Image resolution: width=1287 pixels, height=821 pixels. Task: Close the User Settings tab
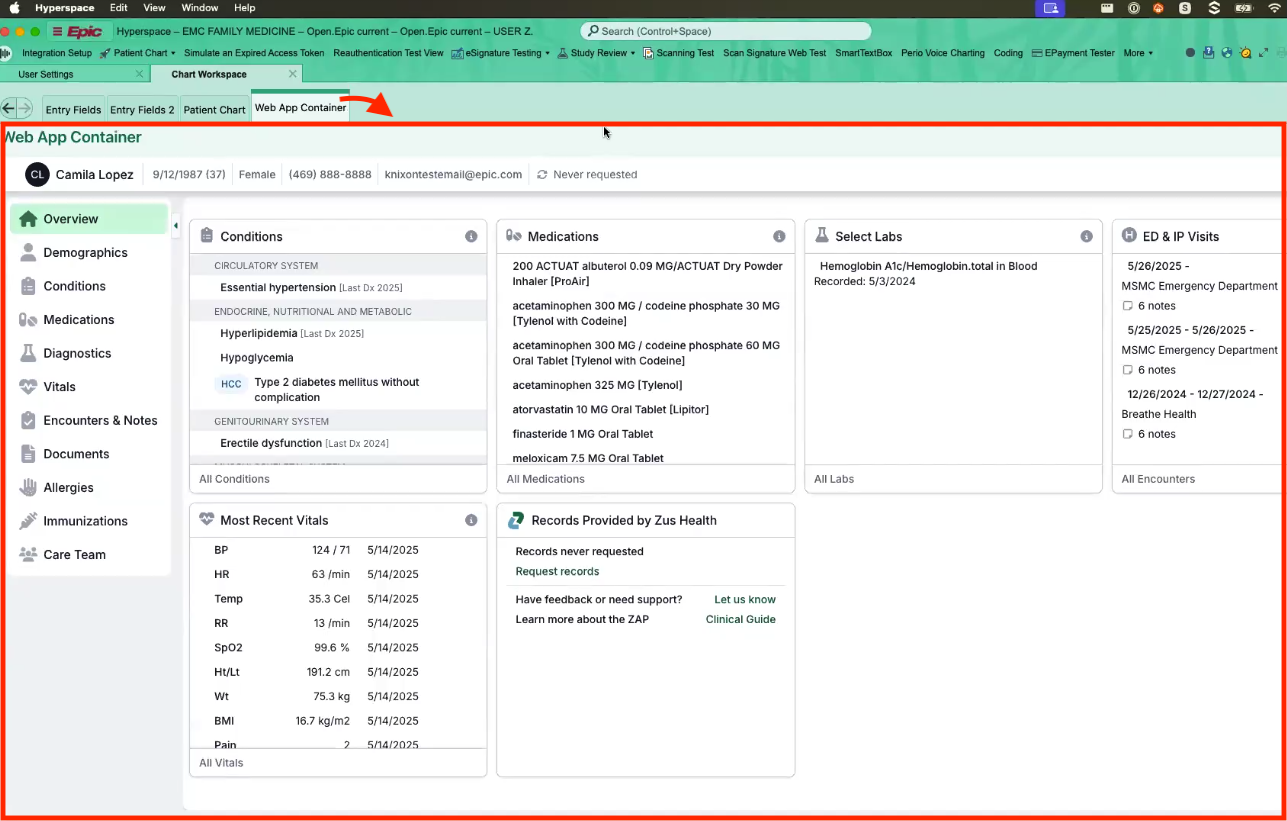click(x=139, y=74)
